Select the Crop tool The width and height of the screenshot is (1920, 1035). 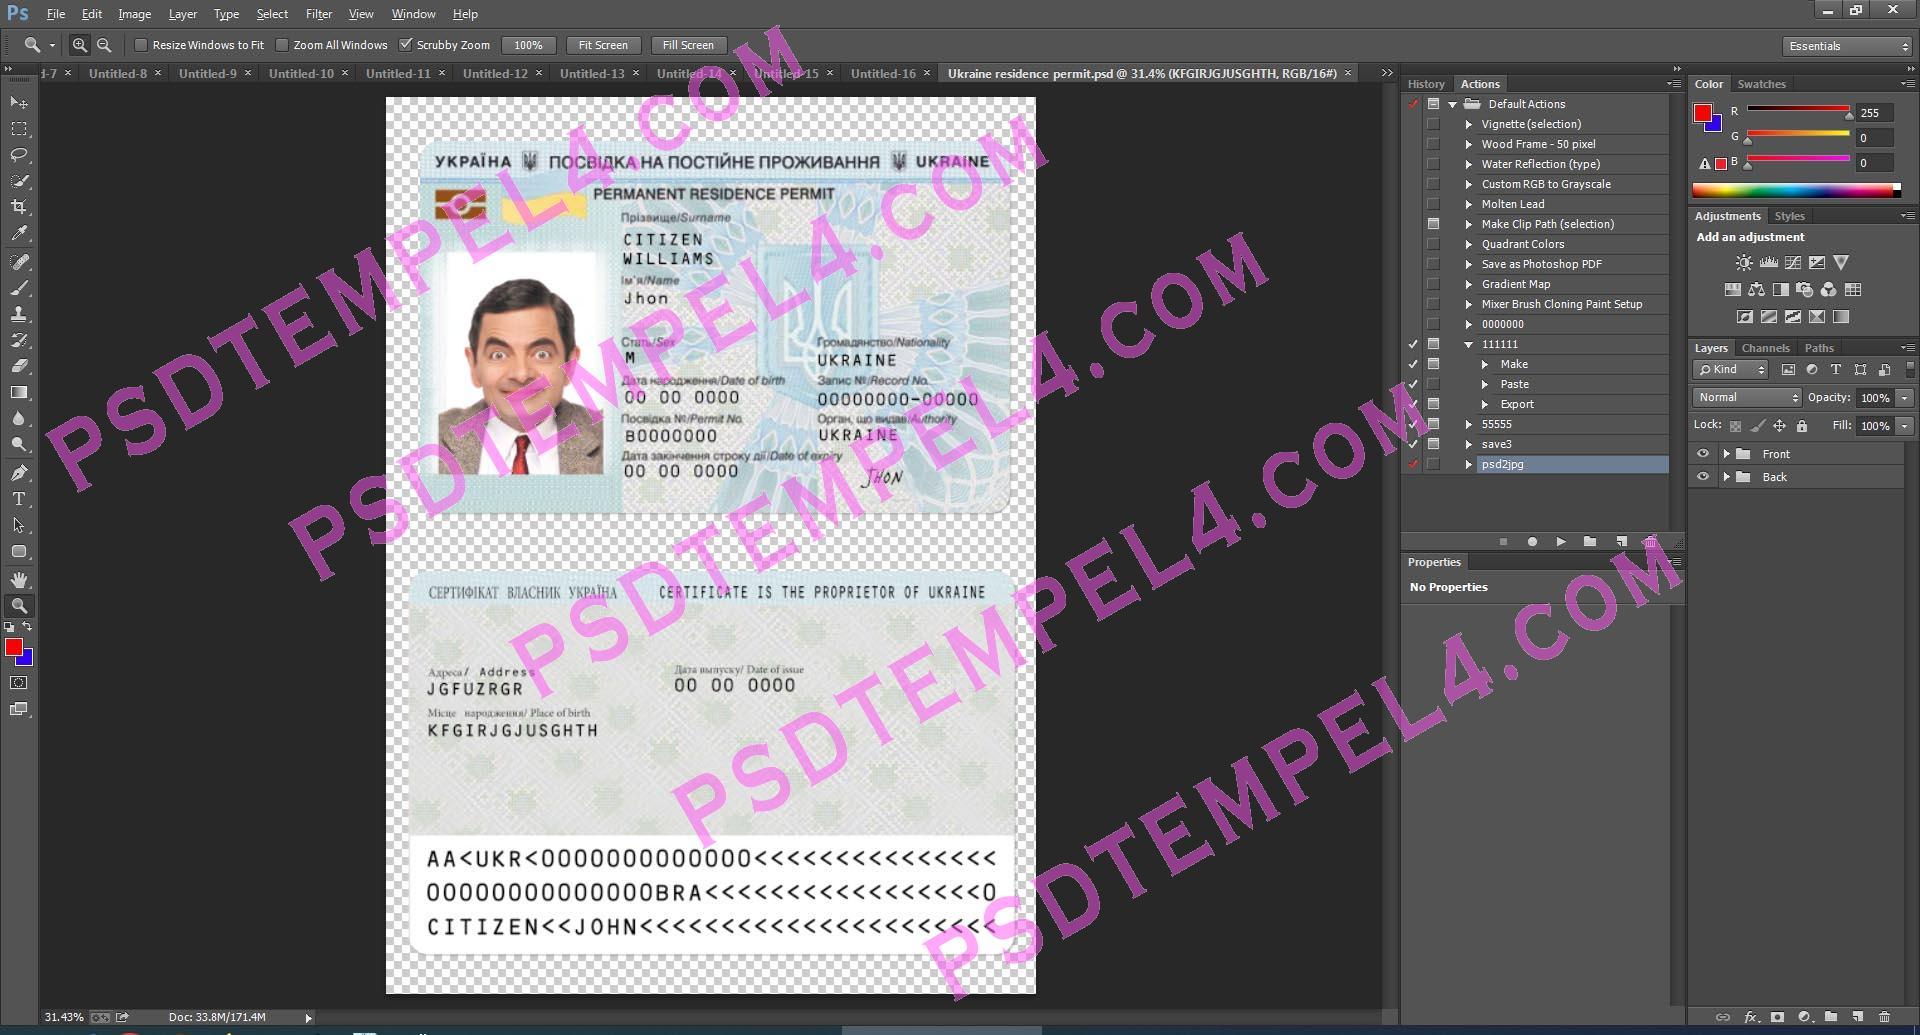click(x=19, y=207)
